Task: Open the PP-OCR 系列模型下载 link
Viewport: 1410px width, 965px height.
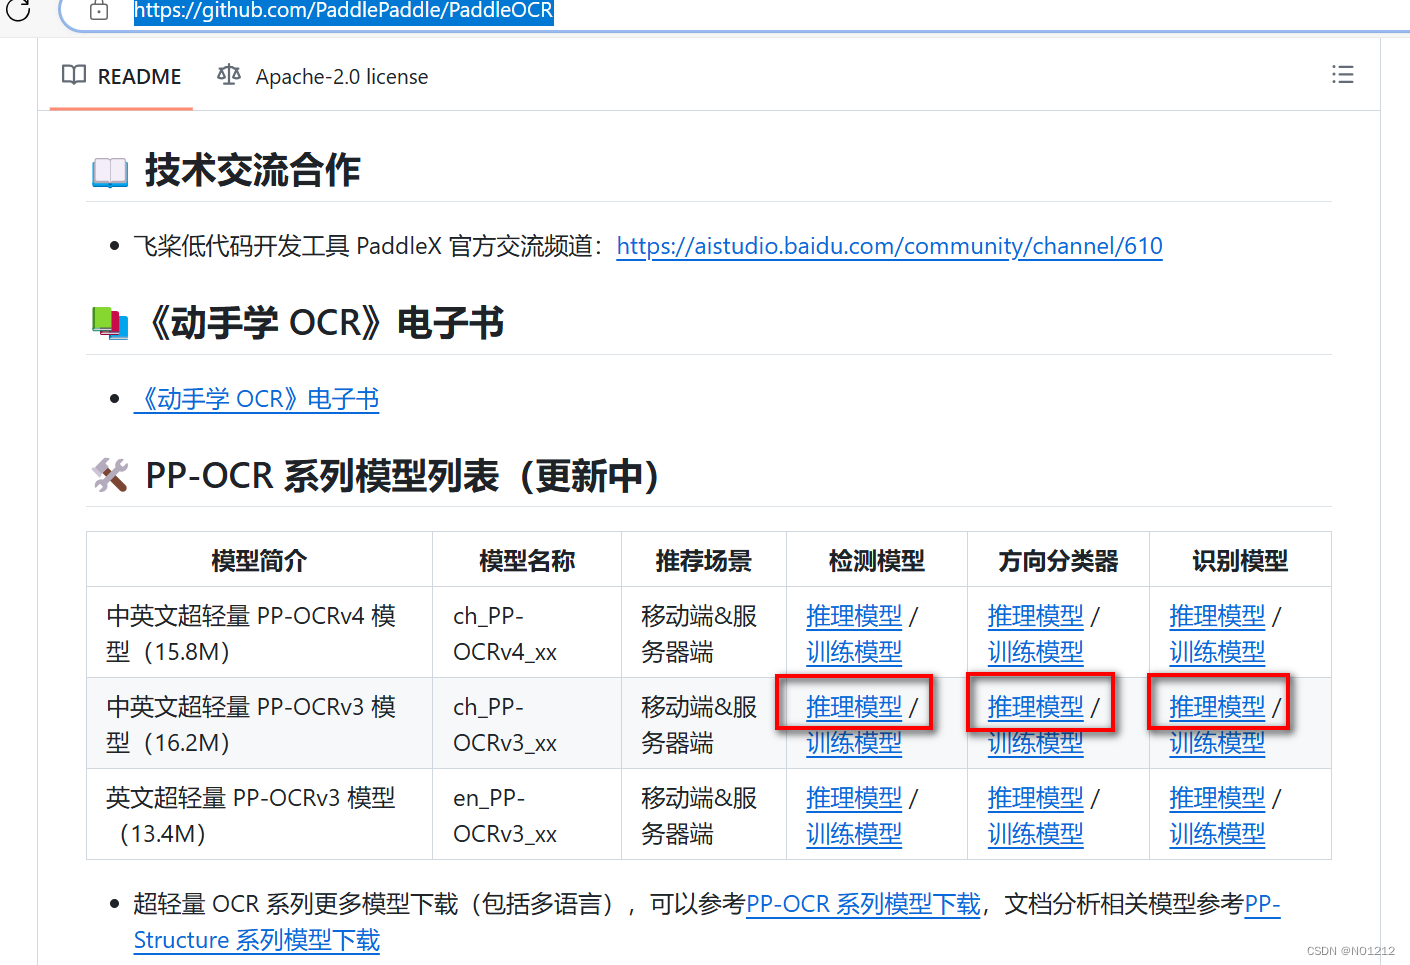Action: pos(863,904)
